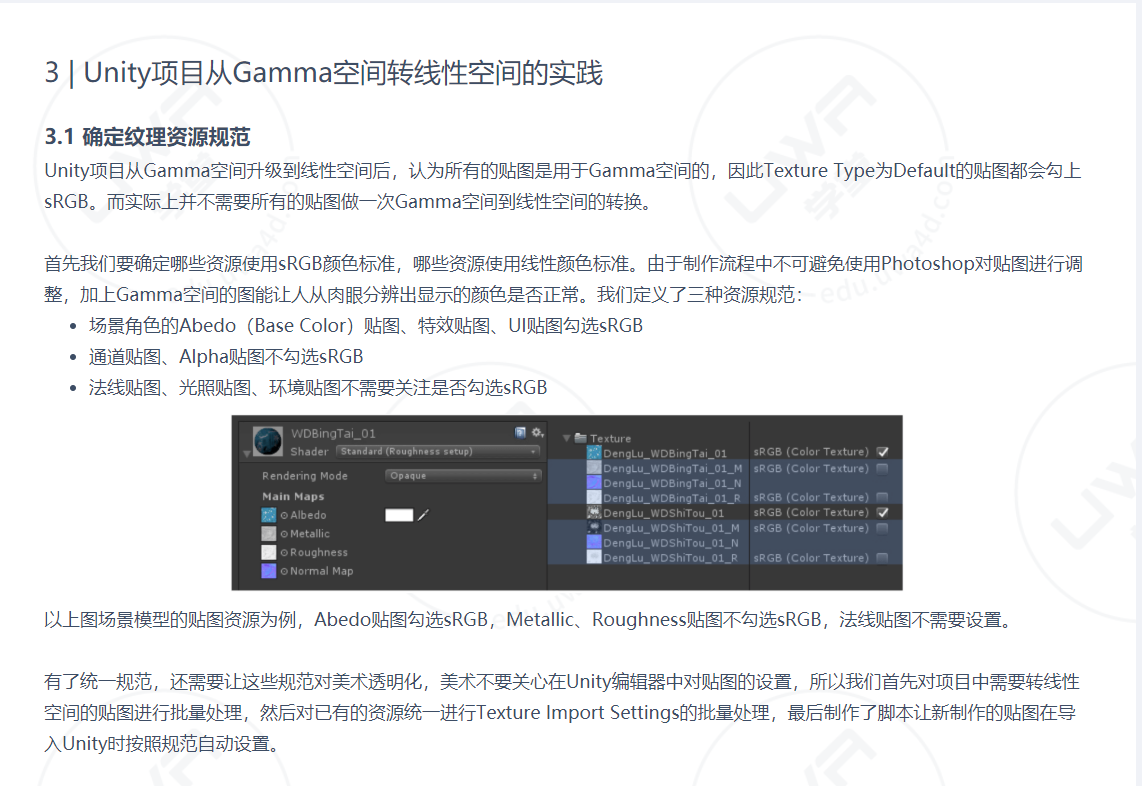1142x786 pixels.
Task: Select the DengLu_WDShiTou_01_M file name
Action: pos(672,528)
